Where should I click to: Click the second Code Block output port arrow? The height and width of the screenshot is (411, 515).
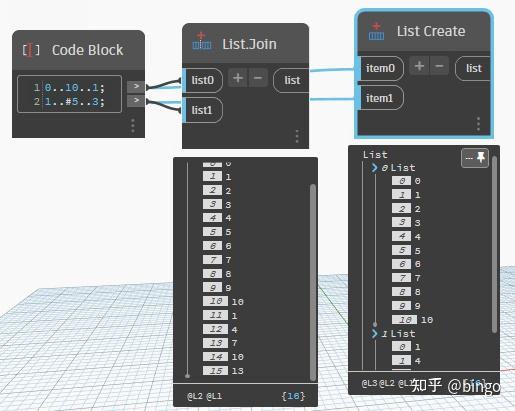click(136, 100)
